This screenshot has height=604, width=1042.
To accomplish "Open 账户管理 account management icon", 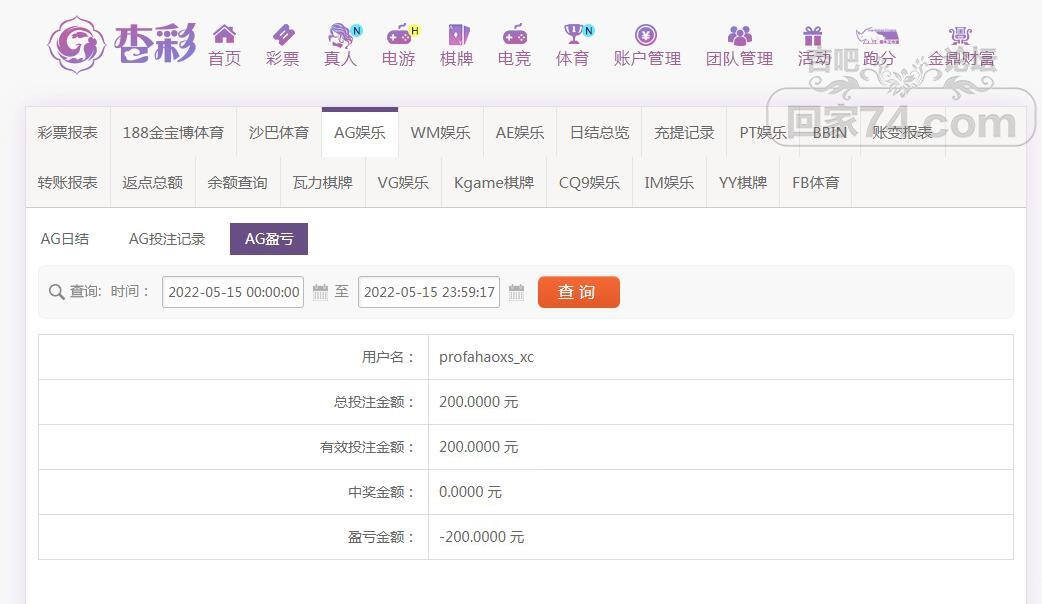I will click(646, 35).
